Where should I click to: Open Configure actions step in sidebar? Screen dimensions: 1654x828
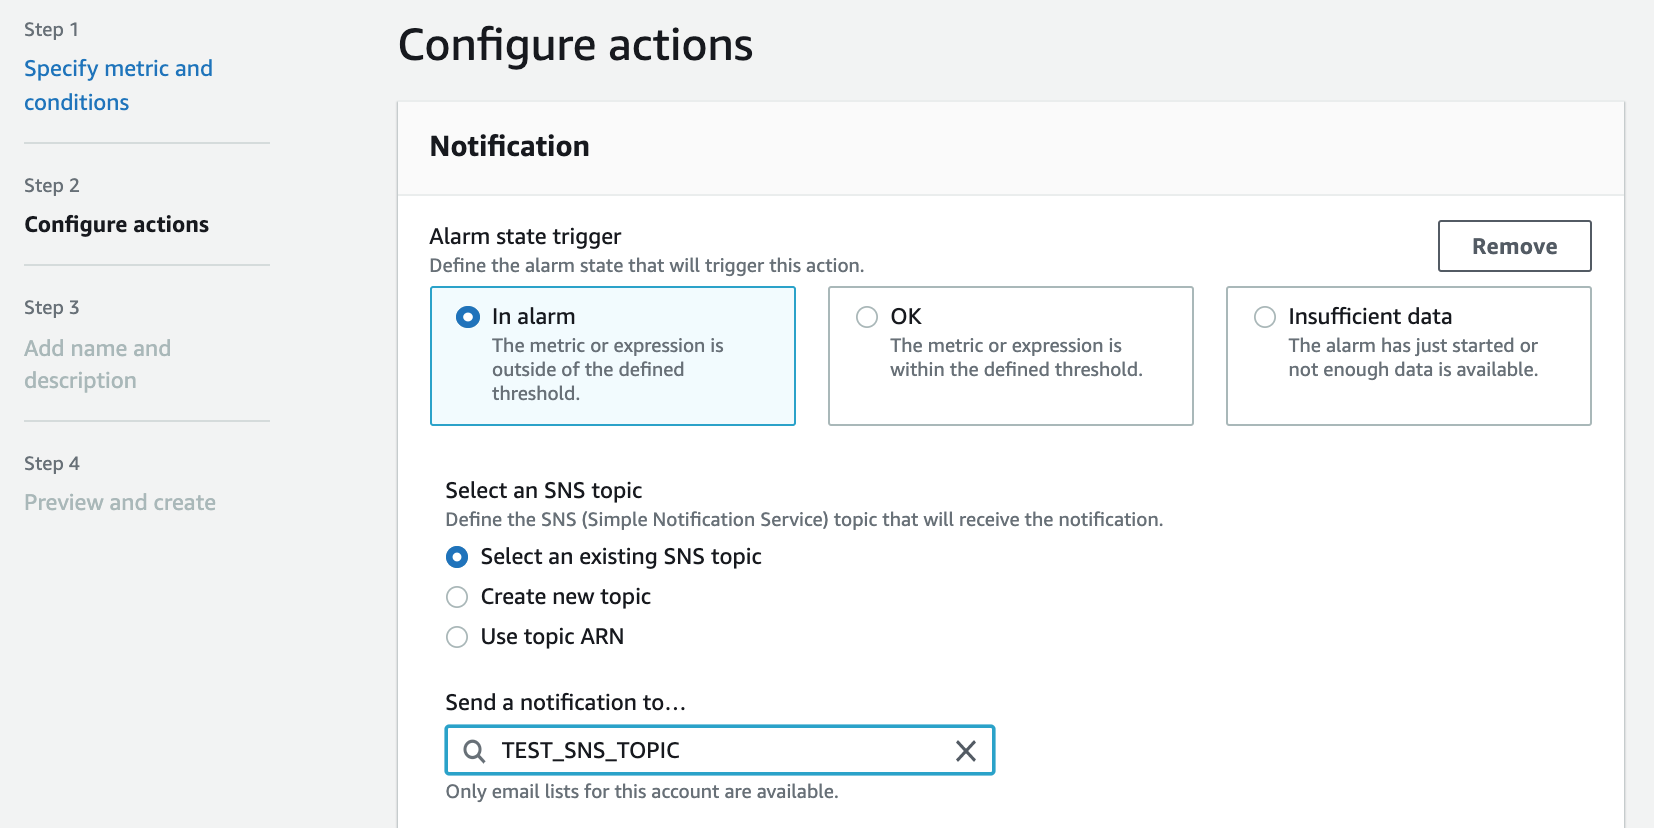coord(116,224)
